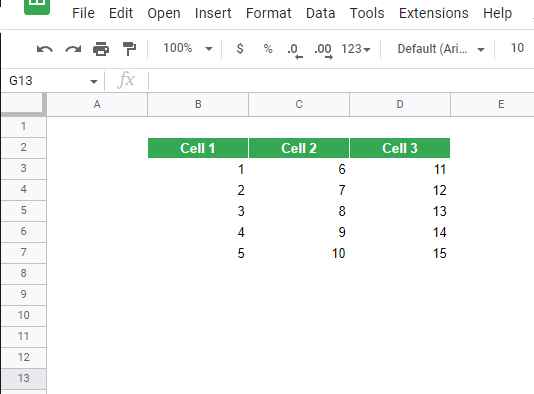Select row 2 header

23,148
